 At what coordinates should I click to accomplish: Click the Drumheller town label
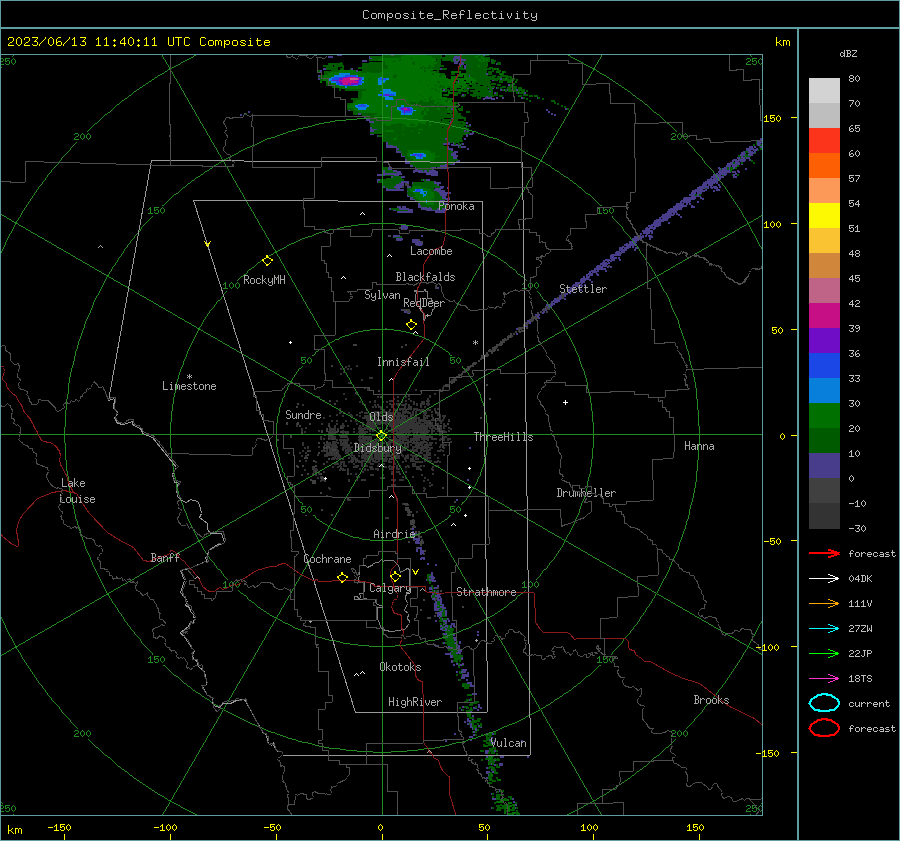coord(586,493)
